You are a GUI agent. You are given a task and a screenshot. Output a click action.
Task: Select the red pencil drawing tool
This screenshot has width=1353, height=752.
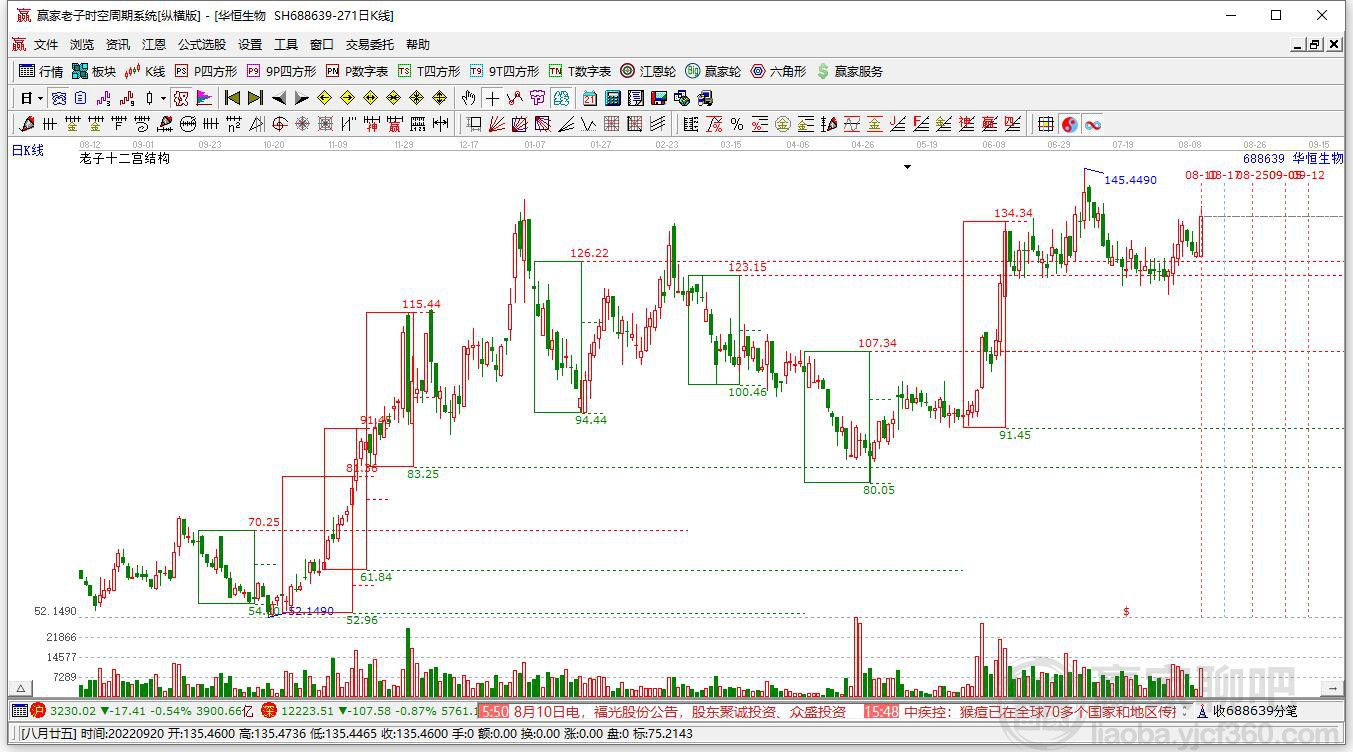27,124
